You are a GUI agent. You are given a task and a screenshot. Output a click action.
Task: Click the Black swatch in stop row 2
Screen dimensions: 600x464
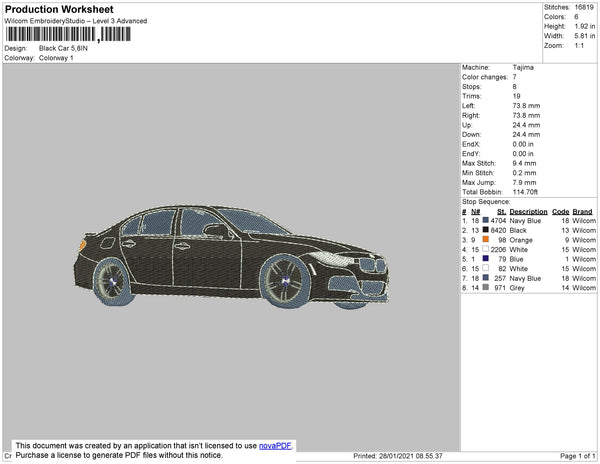tap(486, 230)
